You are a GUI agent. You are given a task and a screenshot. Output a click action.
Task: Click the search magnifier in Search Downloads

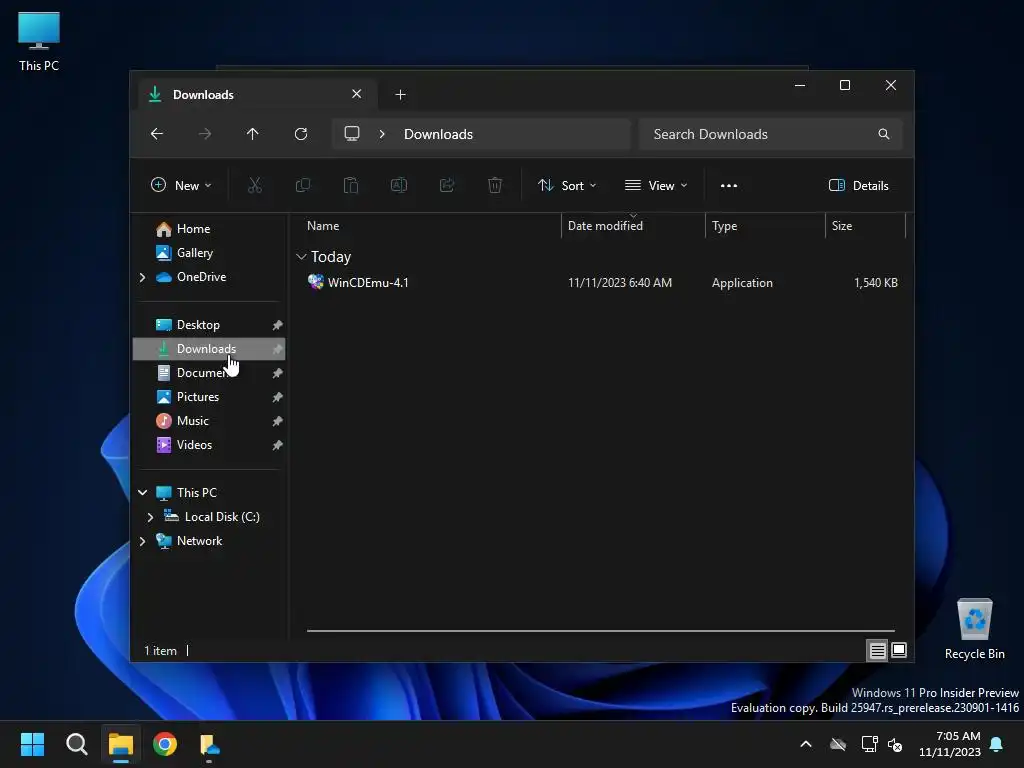[884, 134]
